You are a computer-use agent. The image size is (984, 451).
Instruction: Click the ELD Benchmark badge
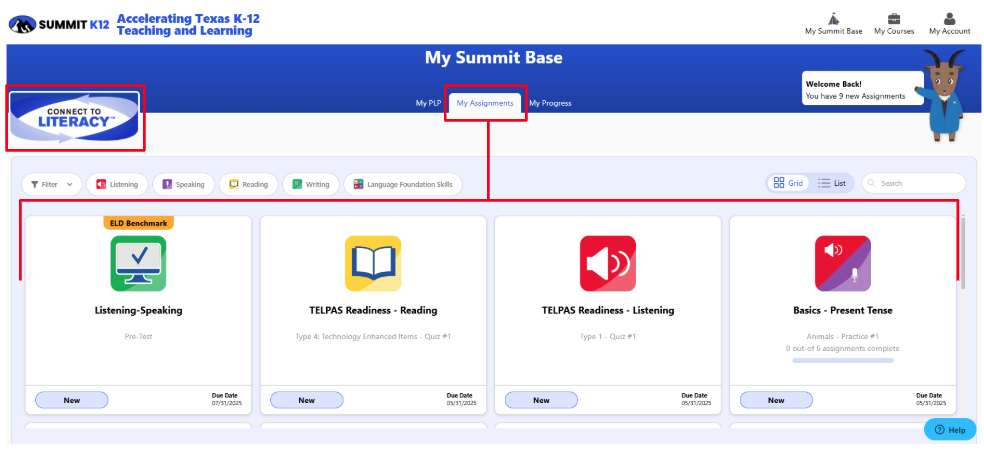tap(138, 223)
